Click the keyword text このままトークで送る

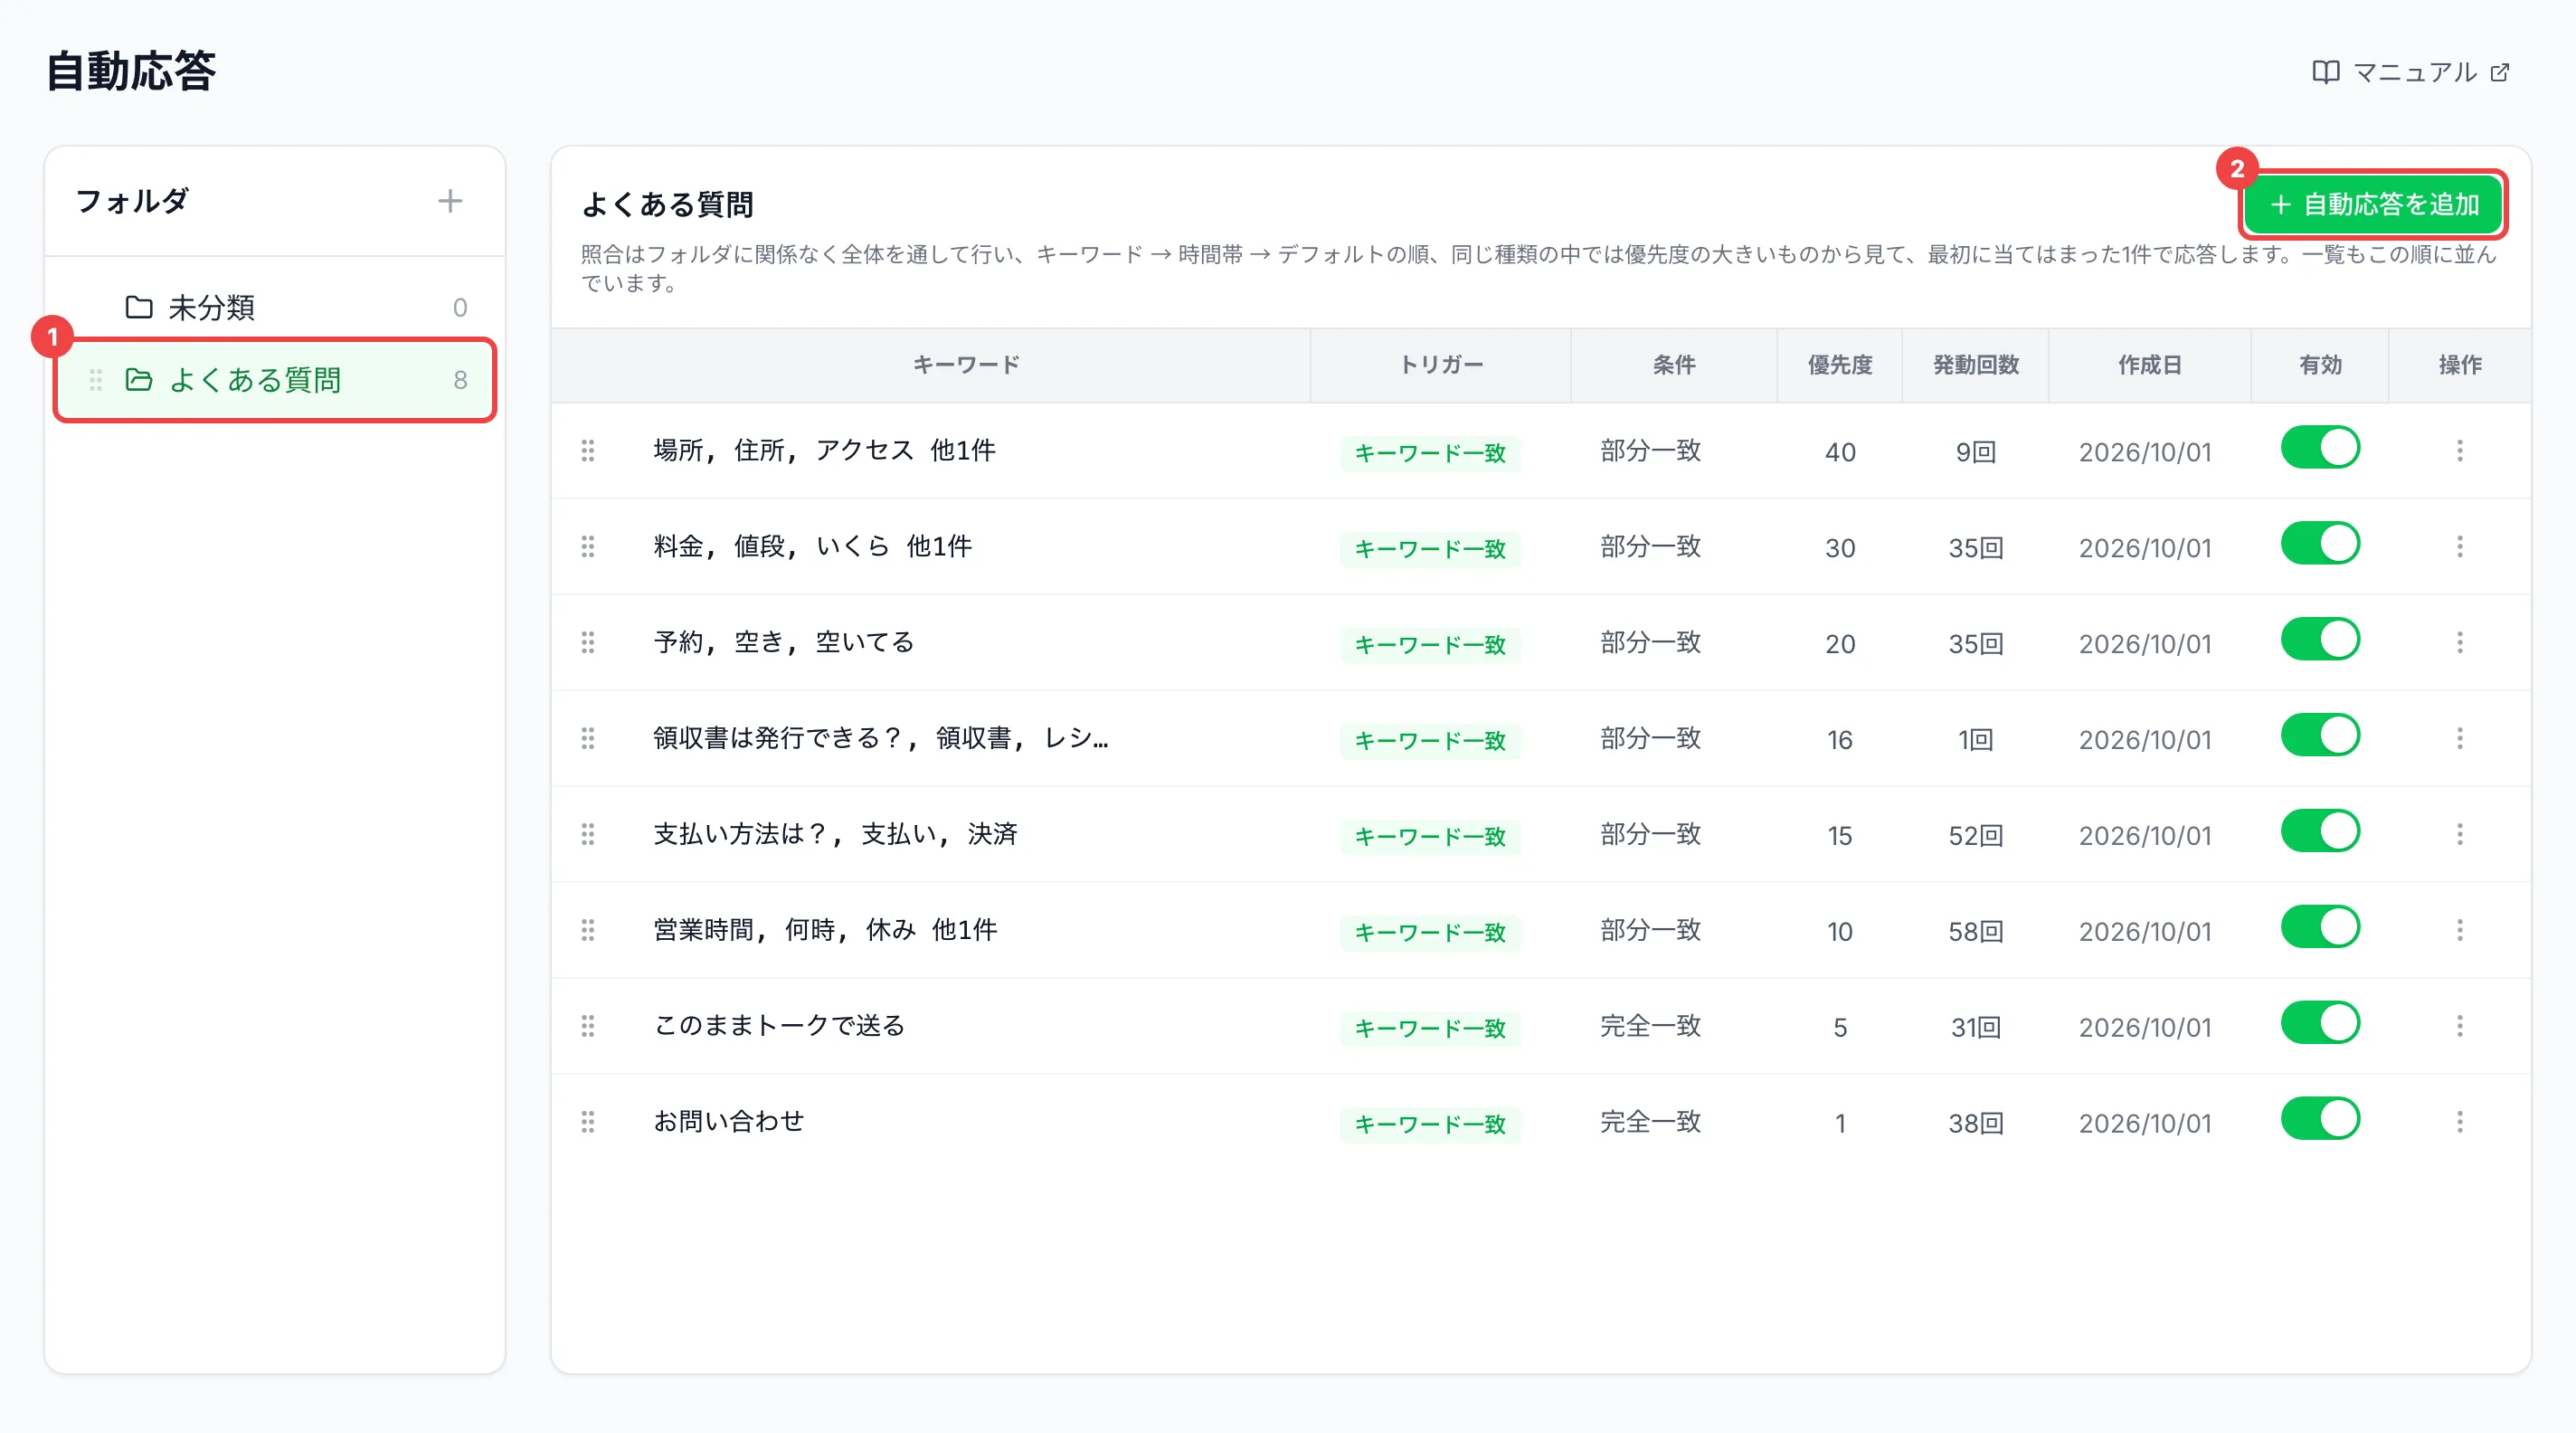click(779, 1026)
